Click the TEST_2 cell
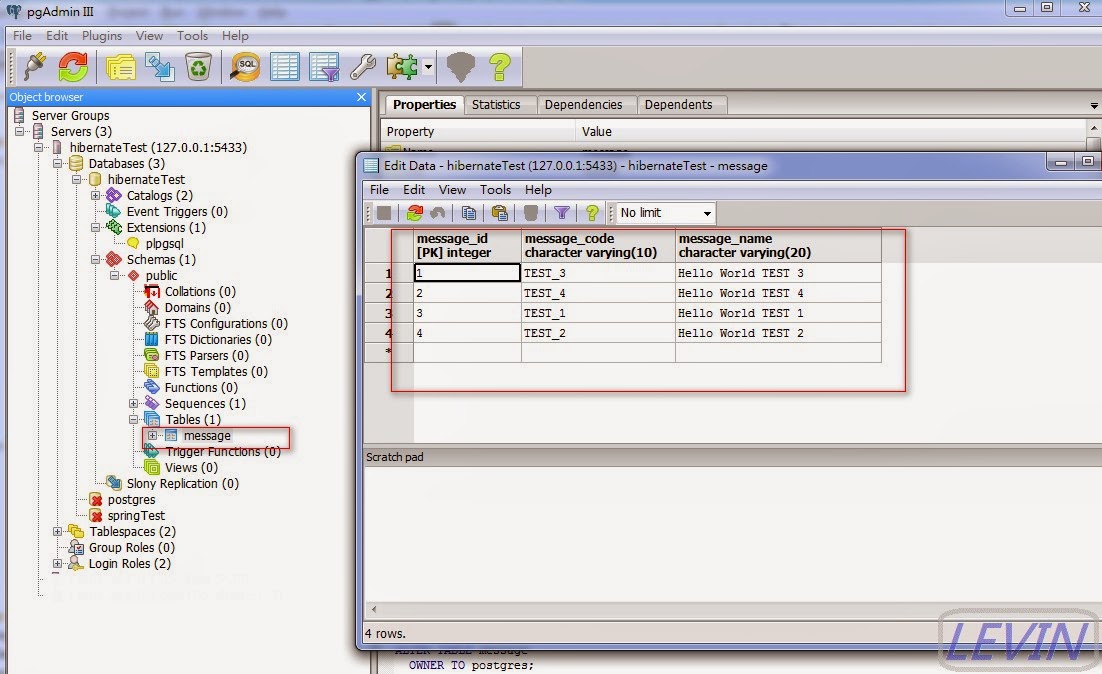 pyautogui.click(x=598, y=333)
